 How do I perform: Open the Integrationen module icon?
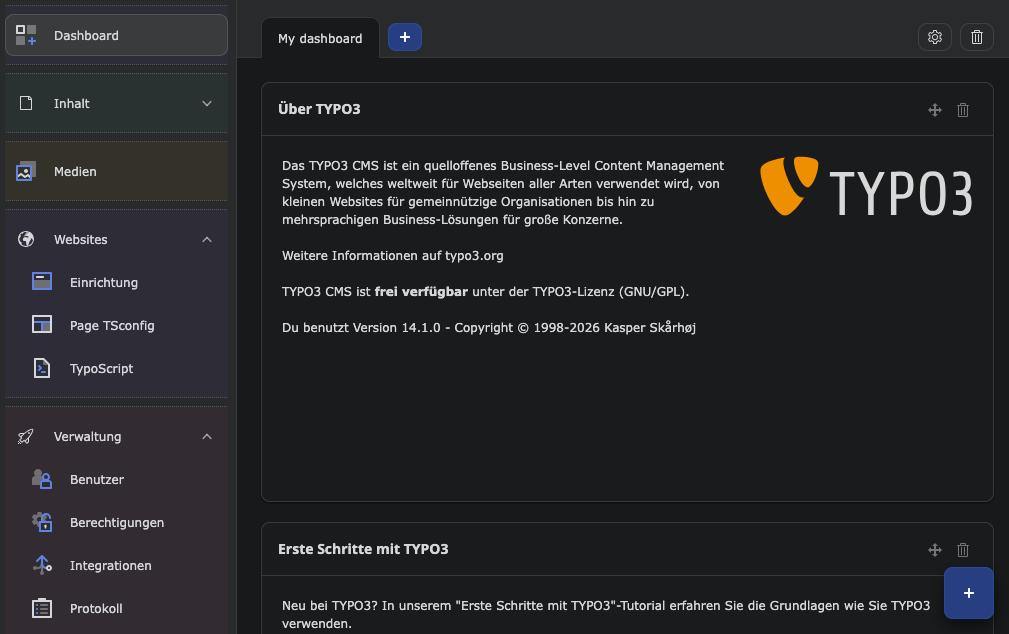point(42,565)
